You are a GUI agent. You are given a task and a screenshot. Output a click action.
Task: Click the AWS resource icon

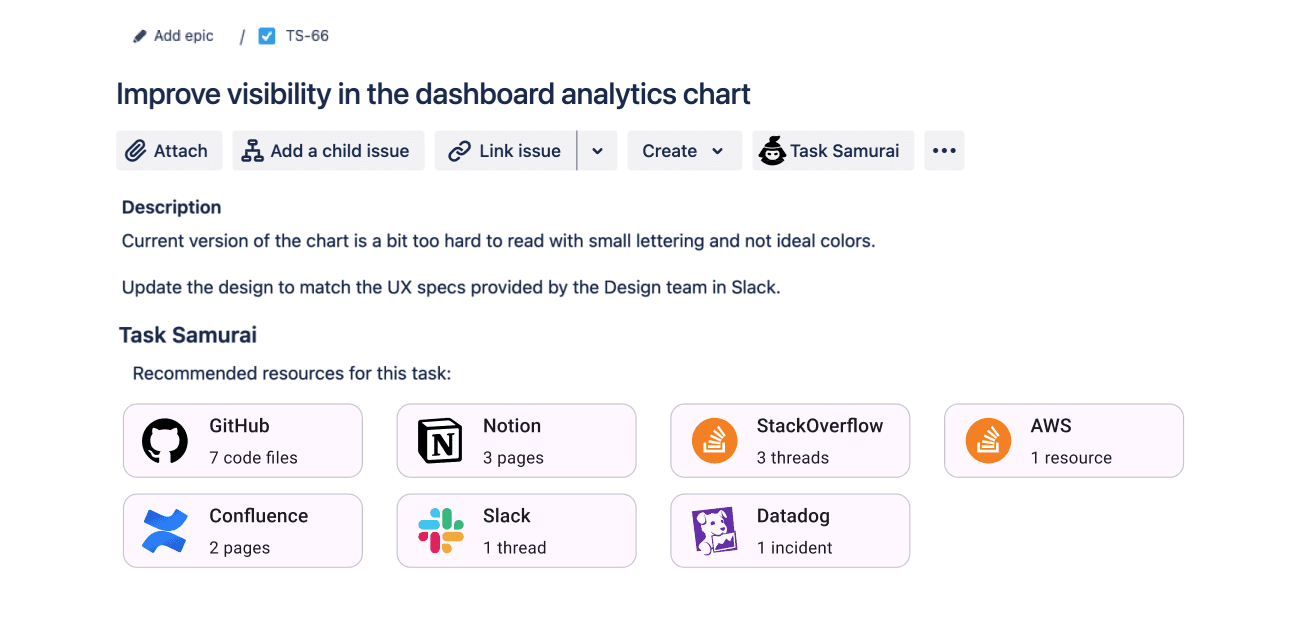987,440
